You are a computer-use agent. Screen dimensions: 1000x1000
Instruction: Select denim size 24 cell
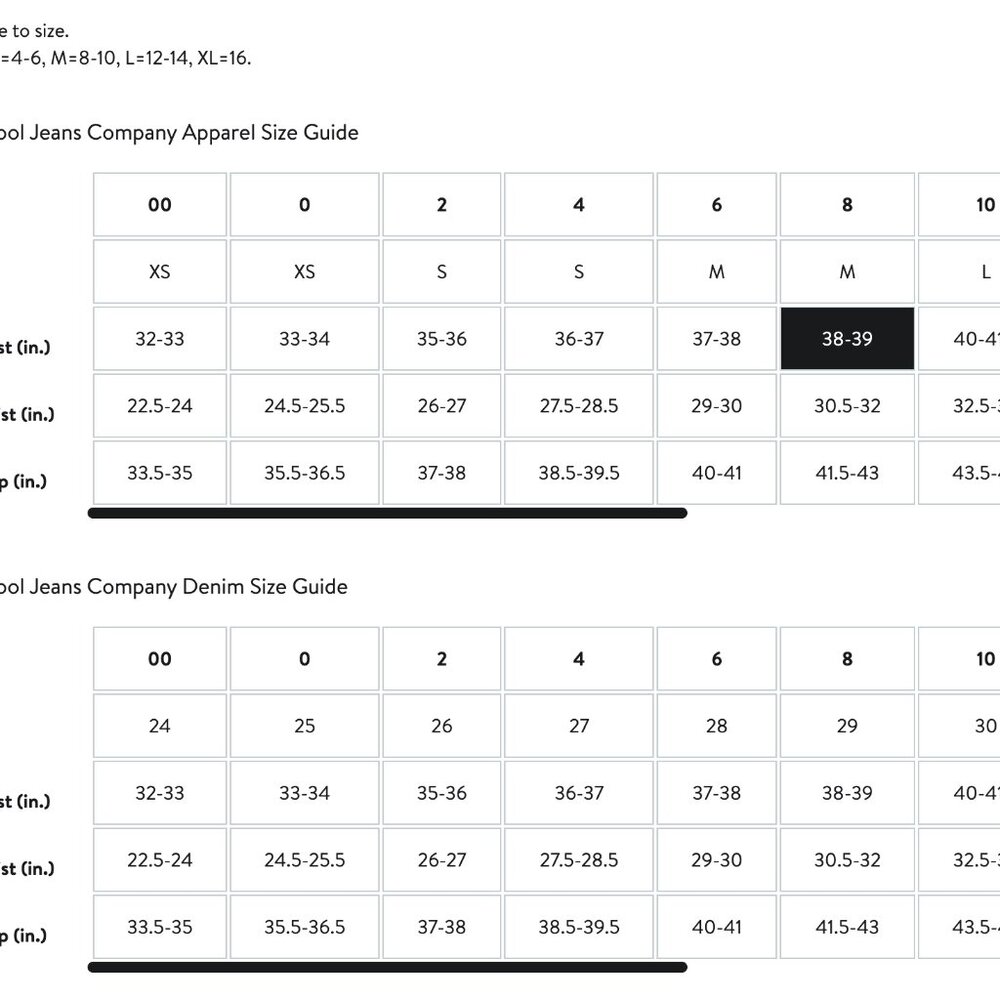coord(160,726)
